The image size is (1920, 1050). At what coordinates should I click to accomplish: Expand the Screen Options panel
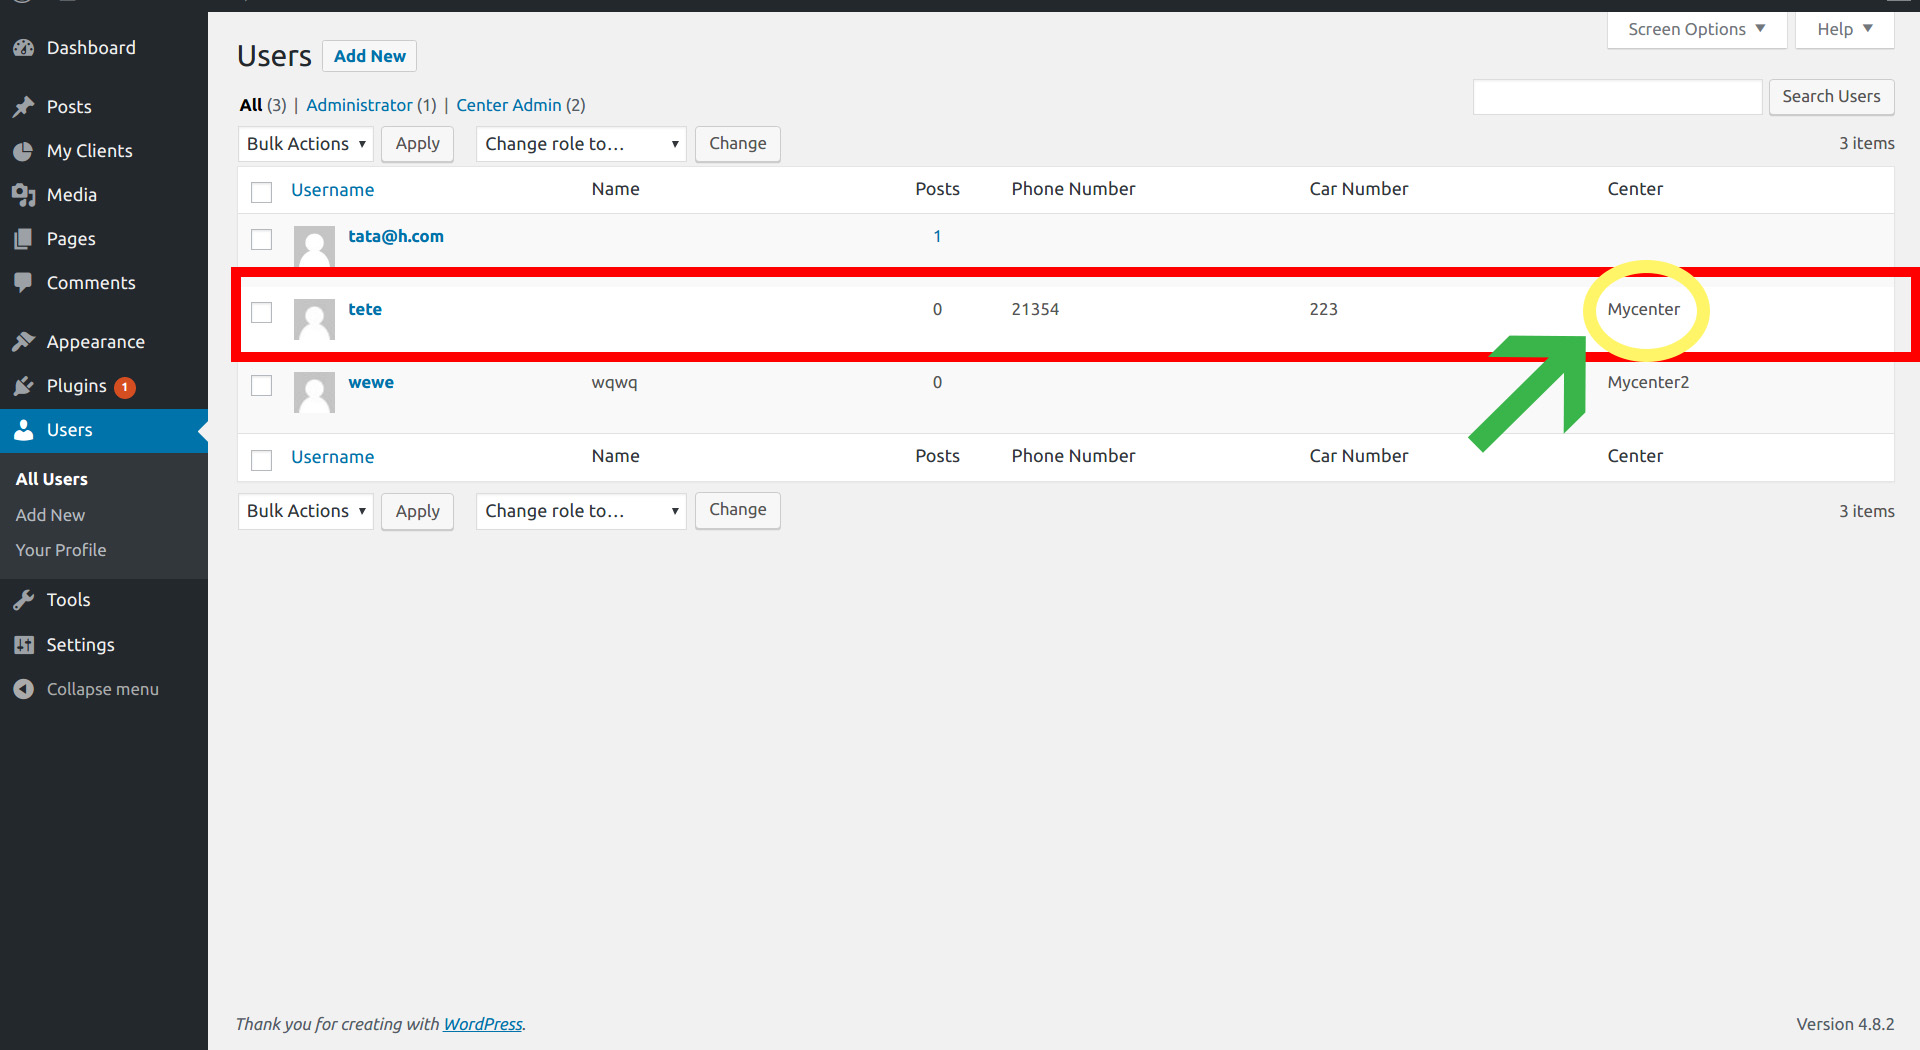pos(1696,30)
